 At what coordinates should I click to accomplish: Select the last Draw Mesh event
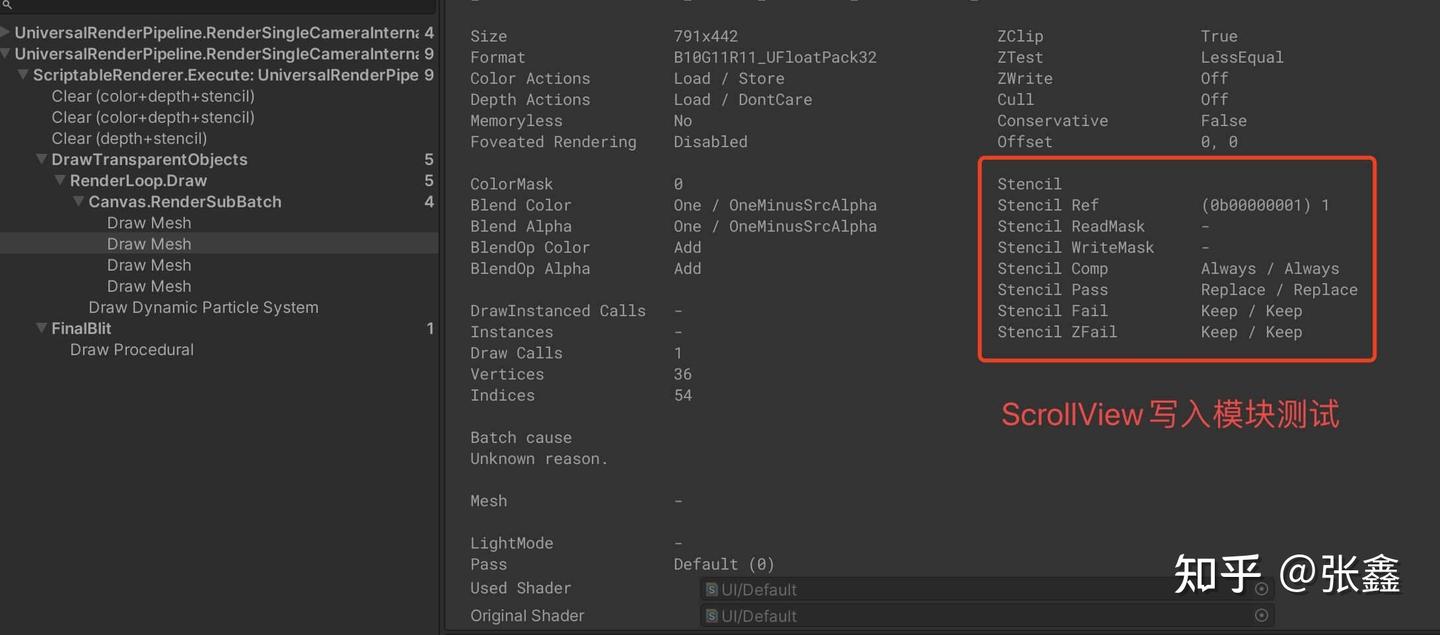[149, 286]
